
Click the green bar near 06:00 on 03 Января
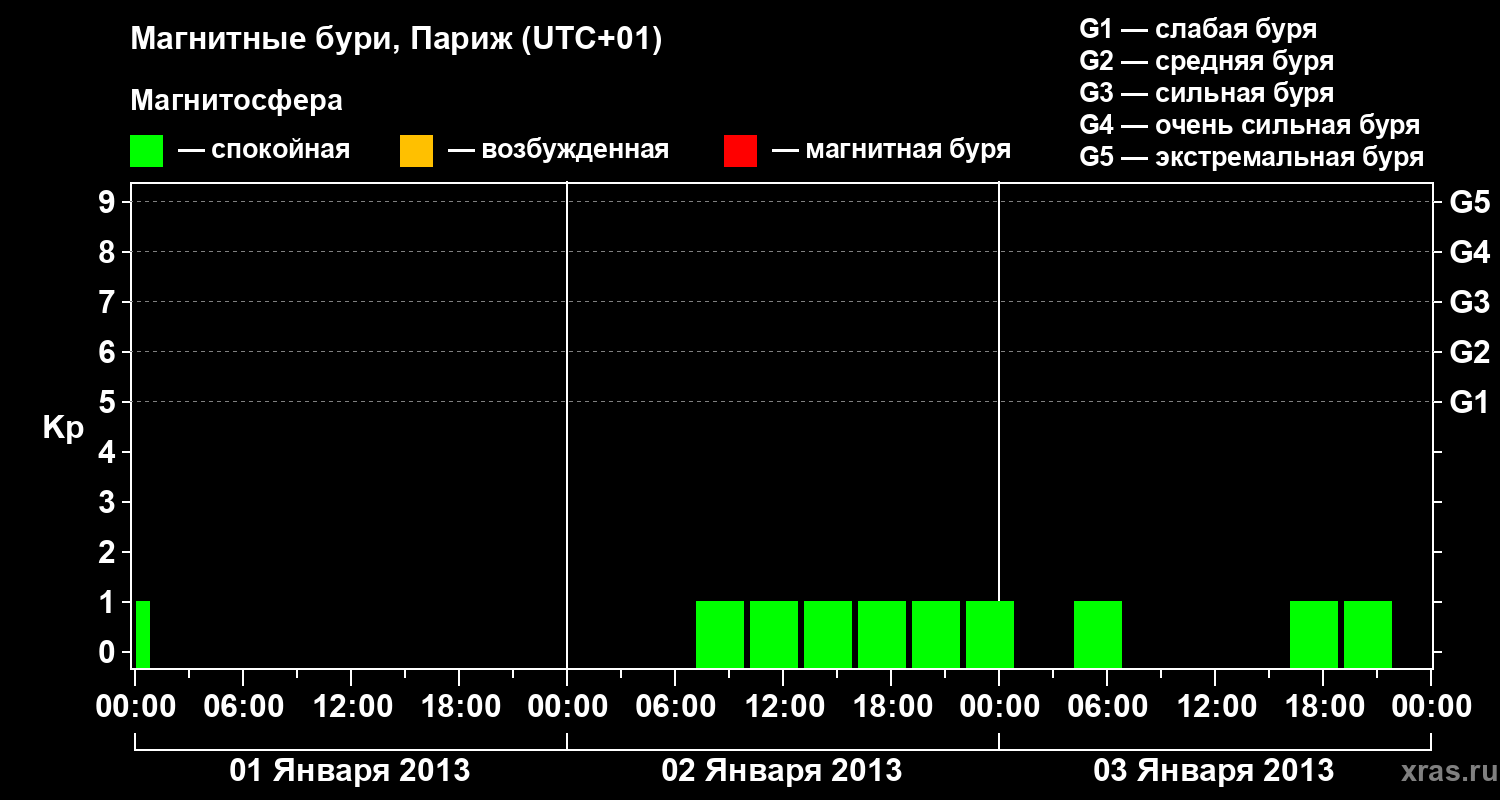(x=1098, y=634)
